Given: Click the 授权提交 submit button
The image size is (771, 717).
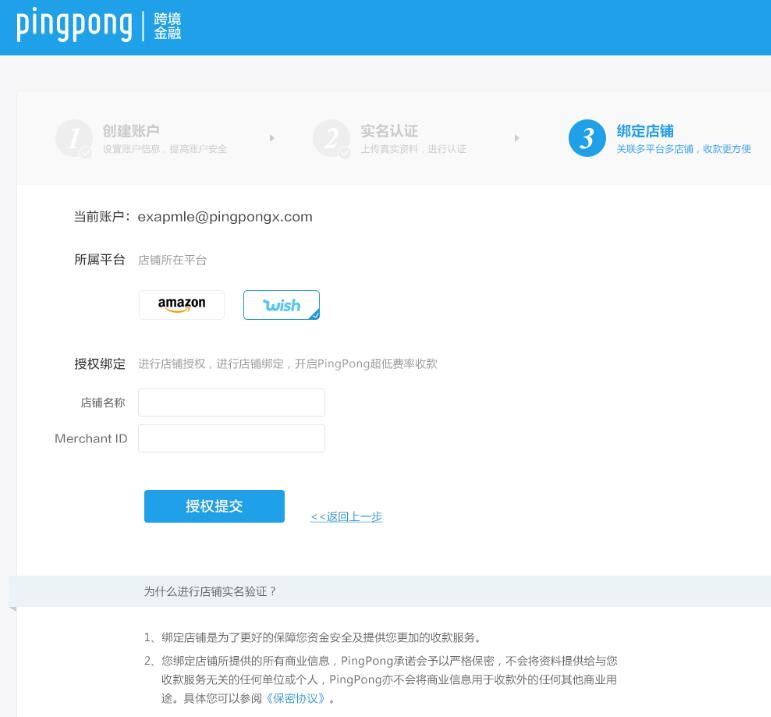Looking at the screenshot, I should 214,506.
